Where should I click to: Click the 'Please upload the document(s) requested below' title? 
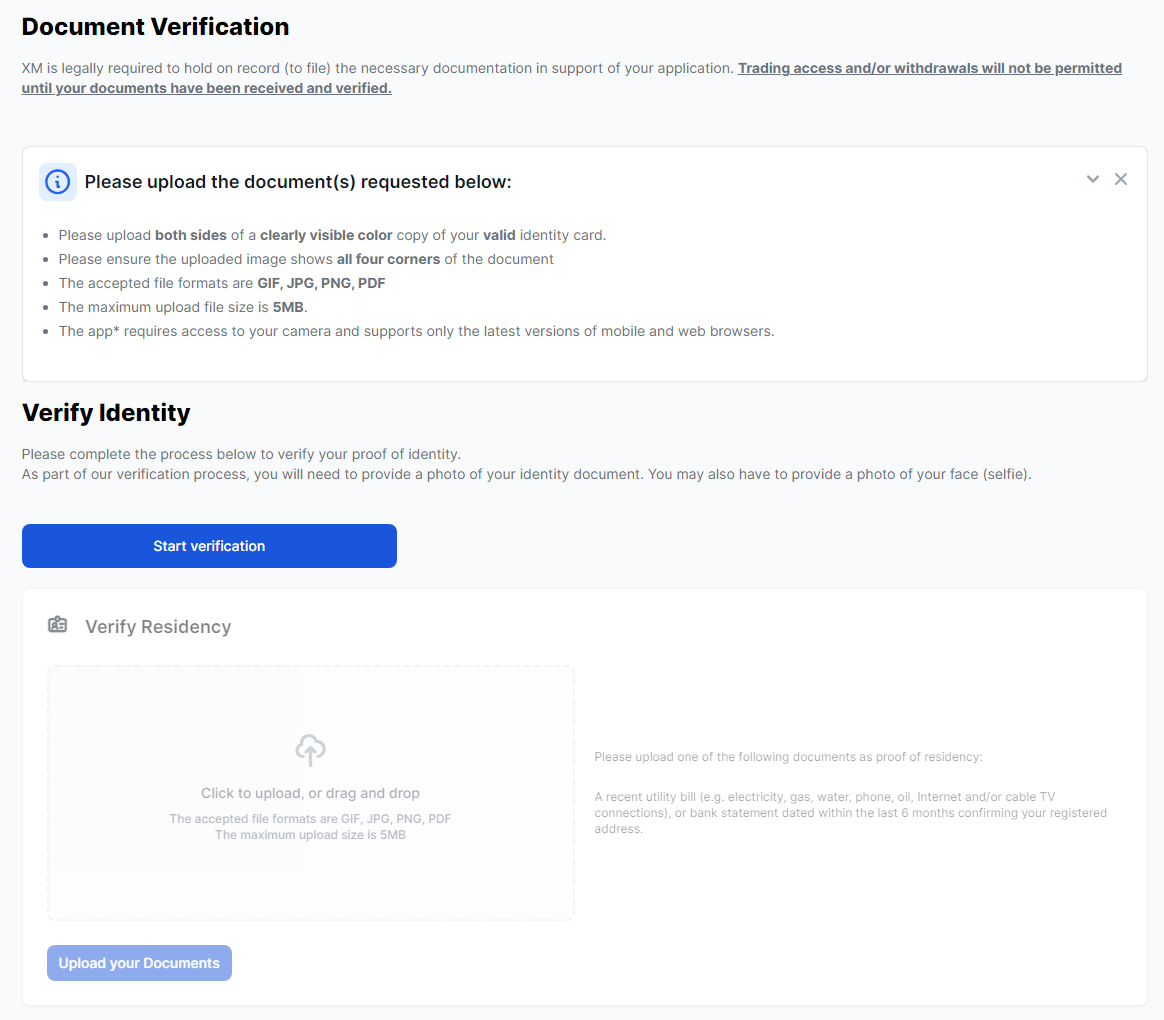pyautogui.click(x=298, y=182)
